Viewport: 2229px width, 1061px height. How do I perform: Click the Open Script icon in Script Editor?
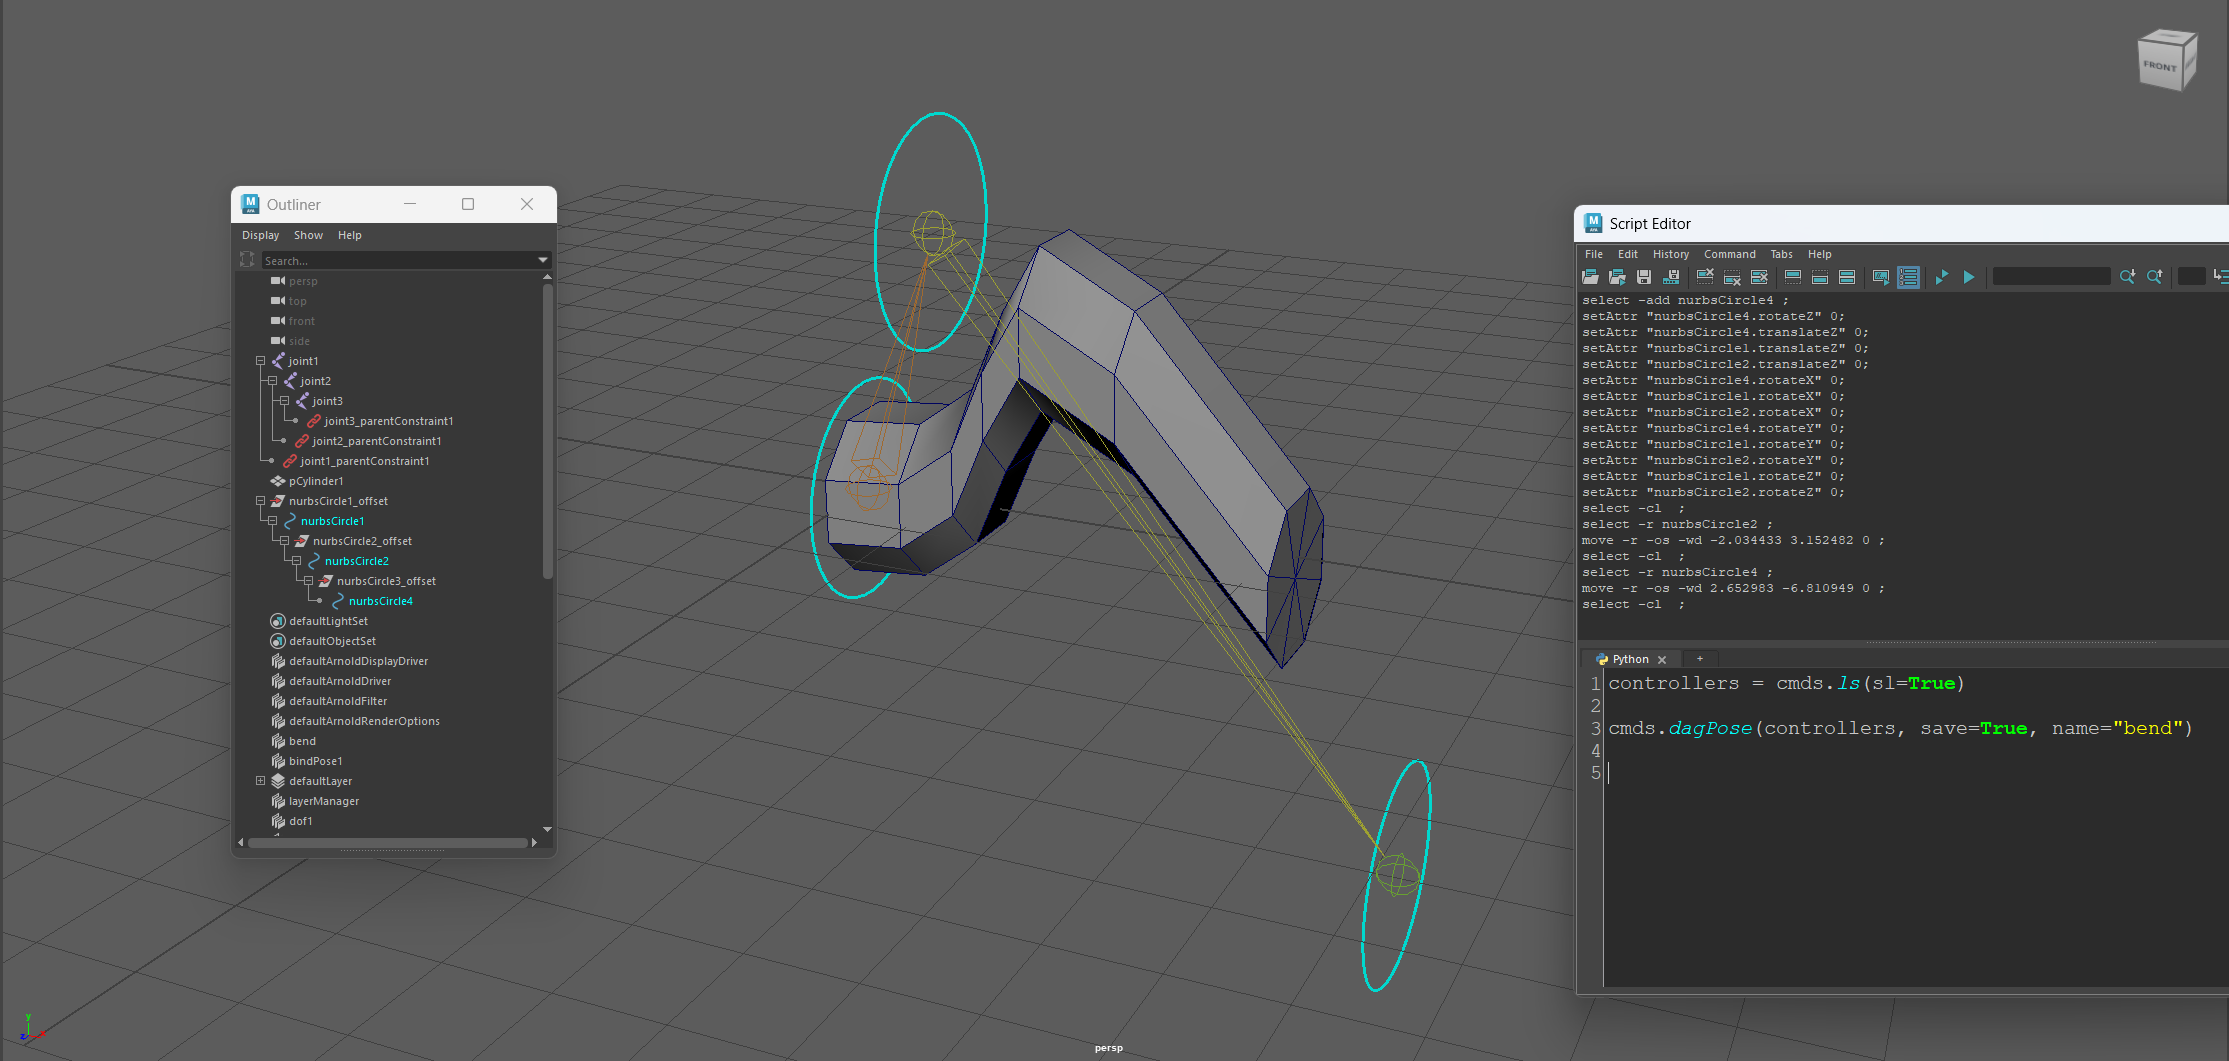click(x=1590, y=277)
